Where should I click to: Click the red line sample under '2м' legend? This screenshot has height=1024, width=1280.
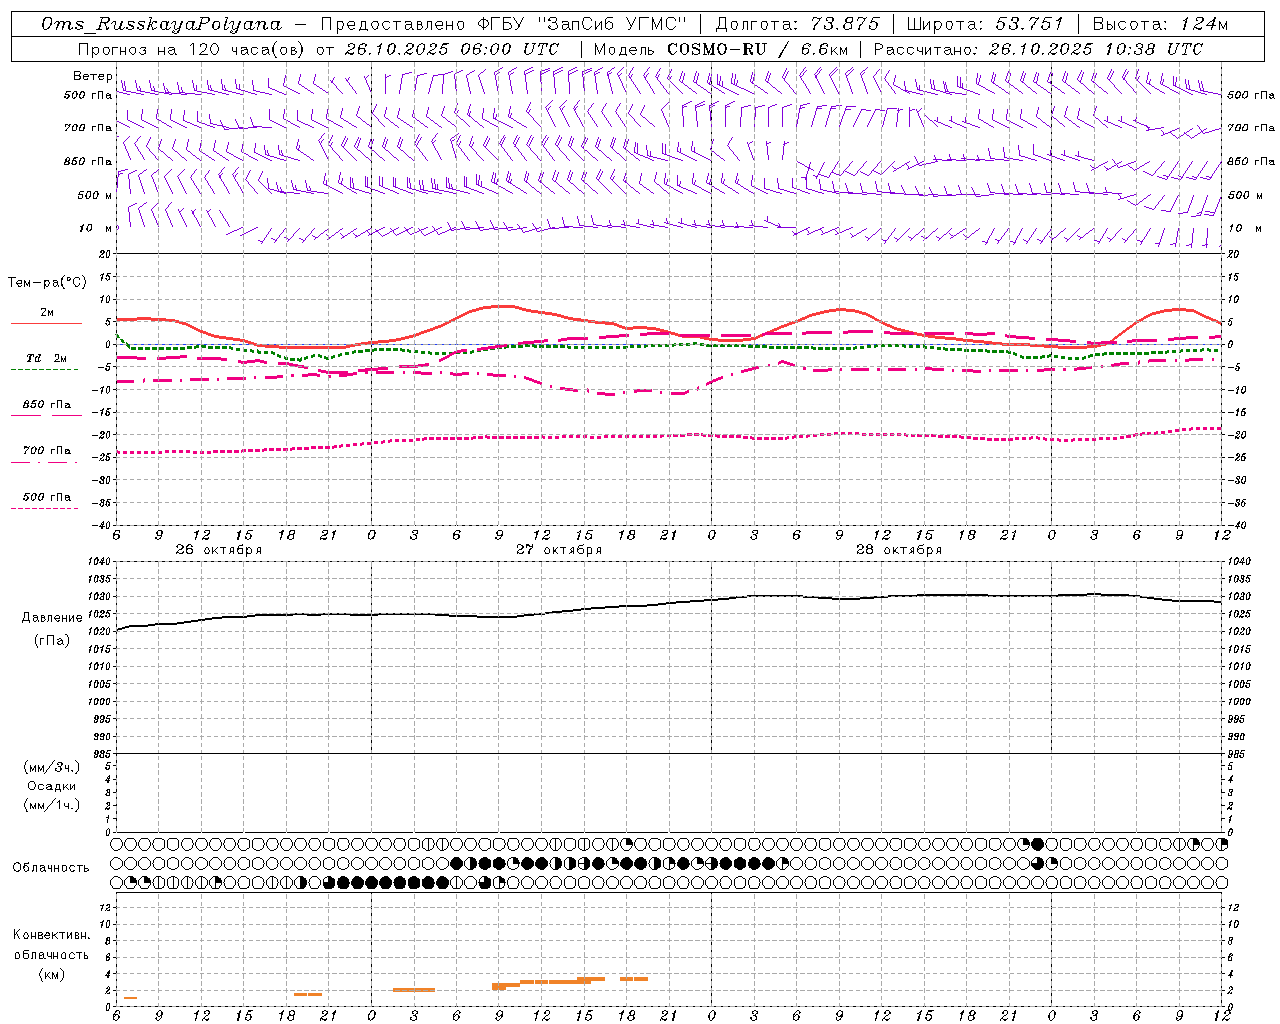coord(46,324)
